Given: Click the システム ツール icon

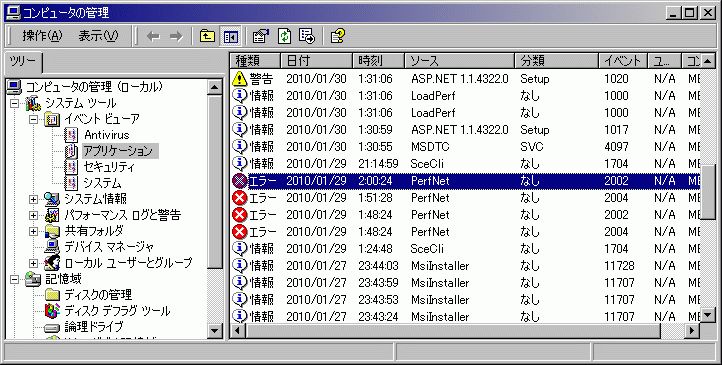Looking at the screenshot, I should point(33,103).
